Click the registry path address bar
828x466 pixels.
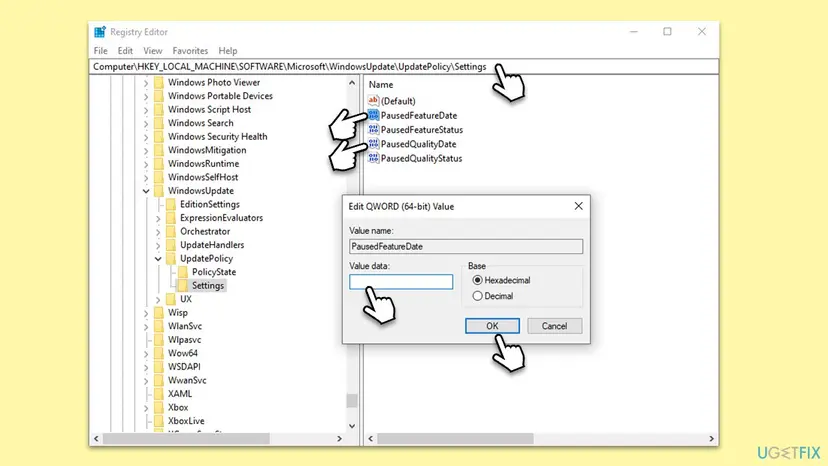pyautogui.click(x=404, y=67)
